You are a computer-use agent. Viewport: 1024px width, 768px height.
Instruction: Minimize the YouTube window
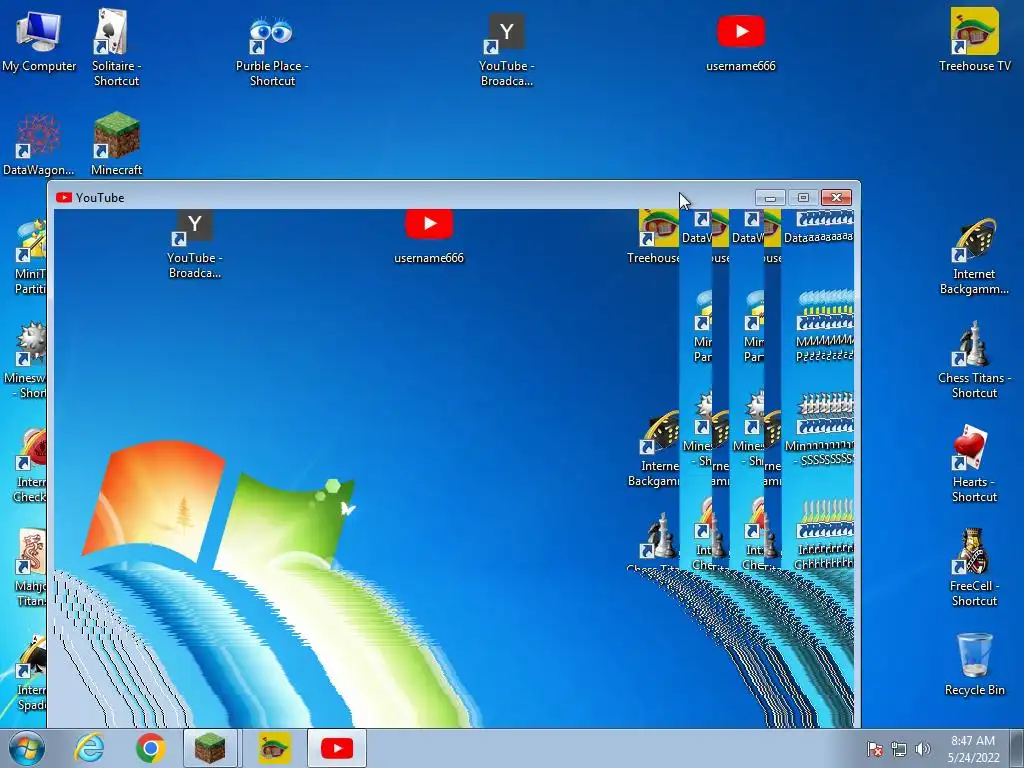[770, 197]
